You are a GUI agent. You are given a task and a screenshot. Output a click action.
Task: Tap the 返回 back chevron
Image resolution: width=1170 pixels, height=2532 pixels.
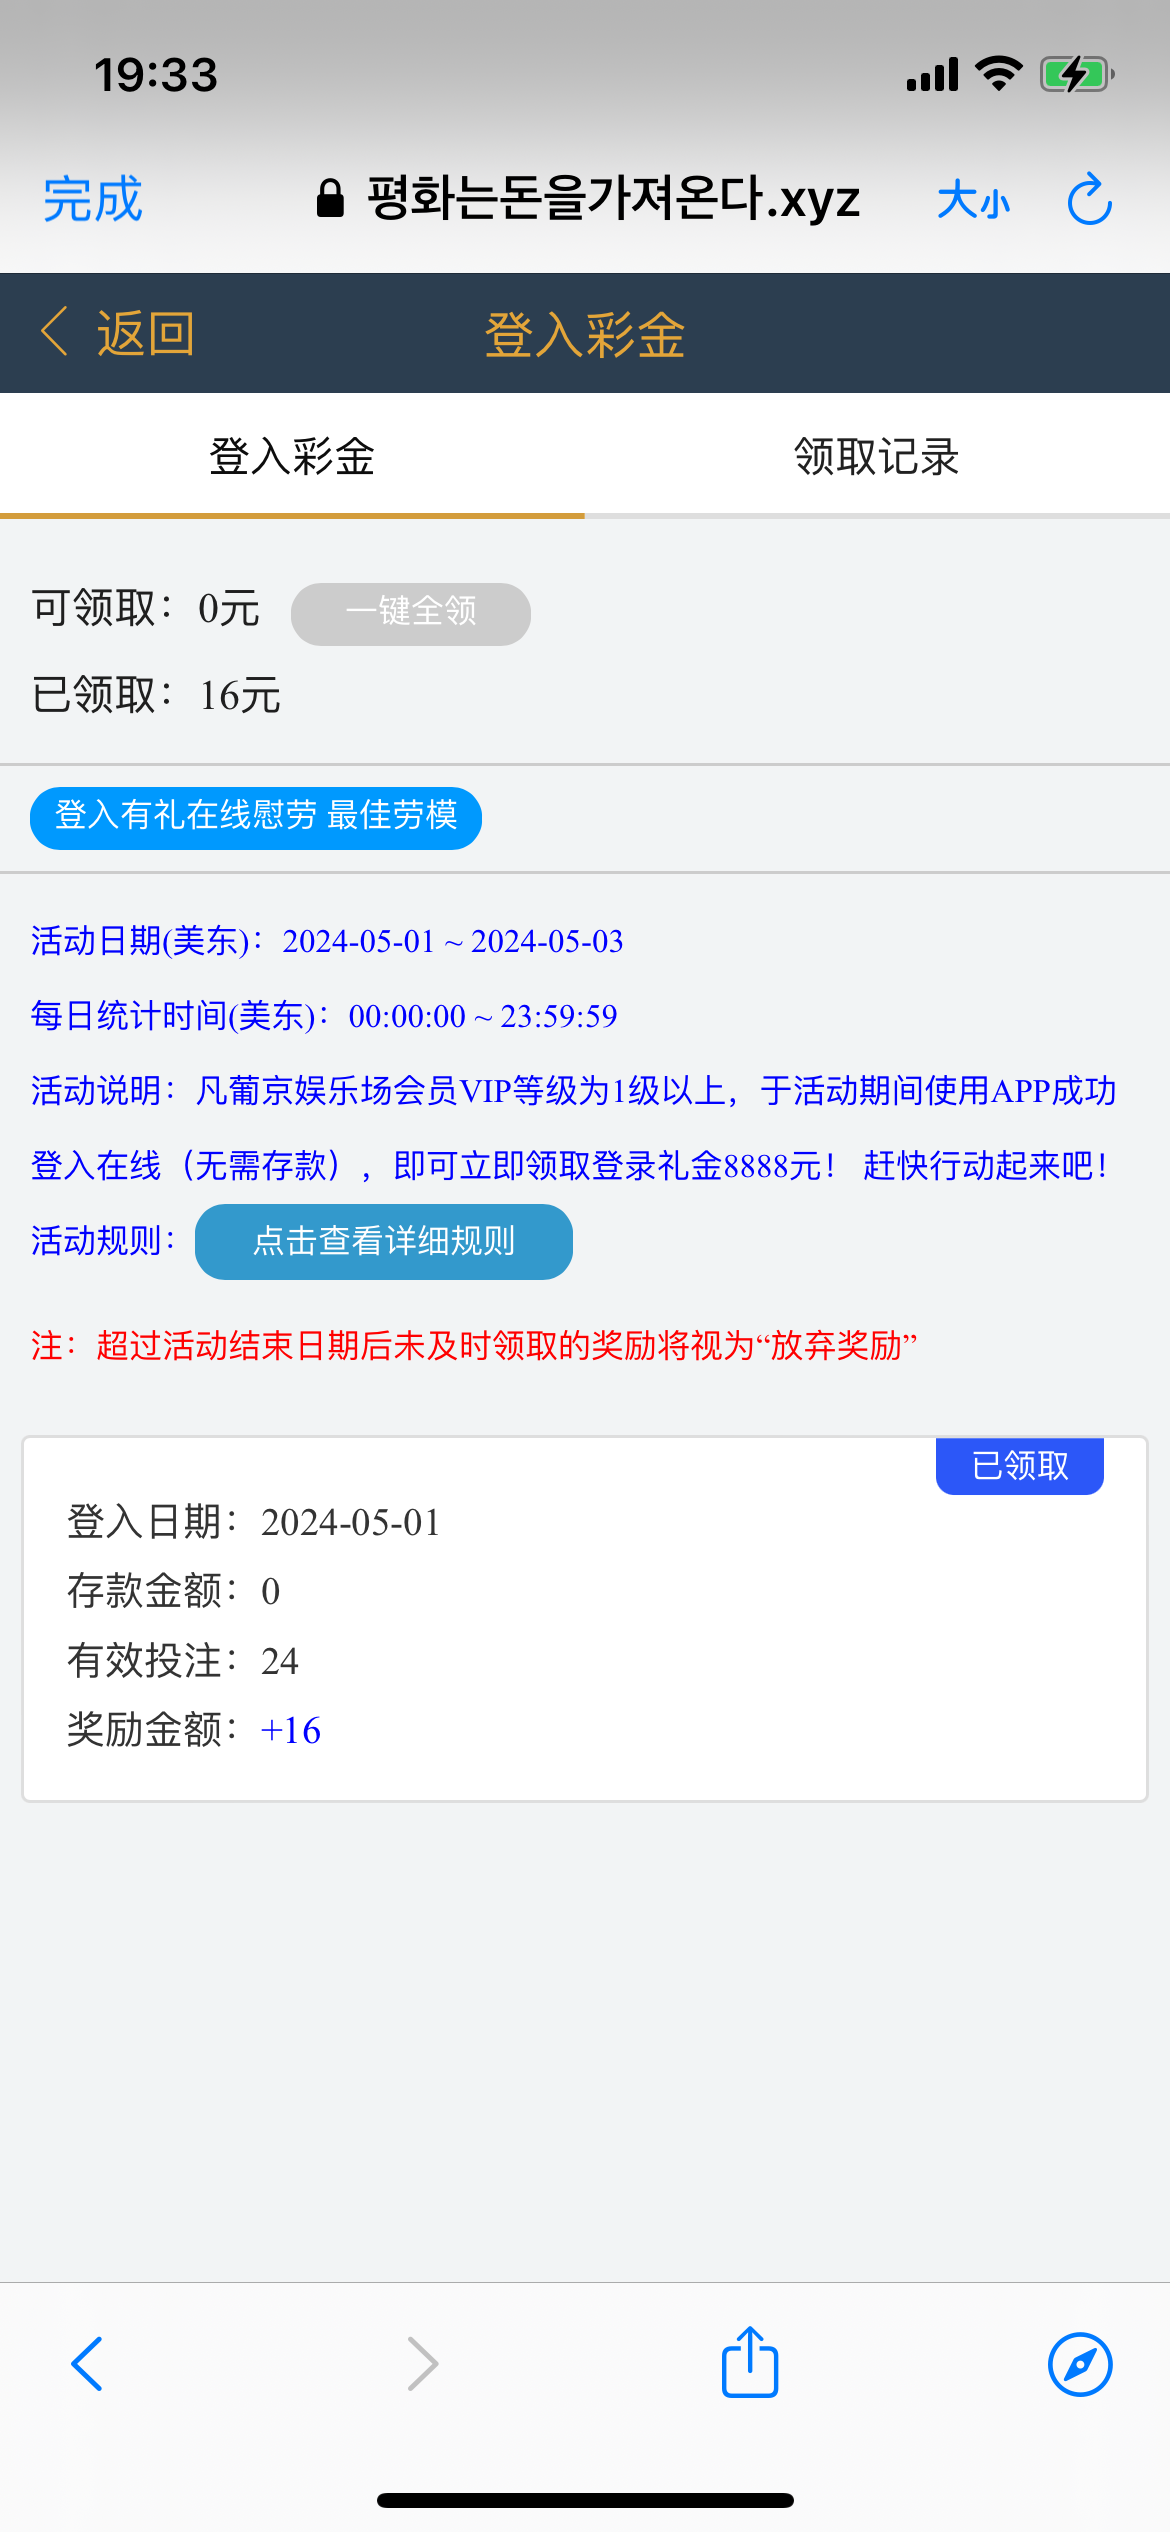coord(56,332)
